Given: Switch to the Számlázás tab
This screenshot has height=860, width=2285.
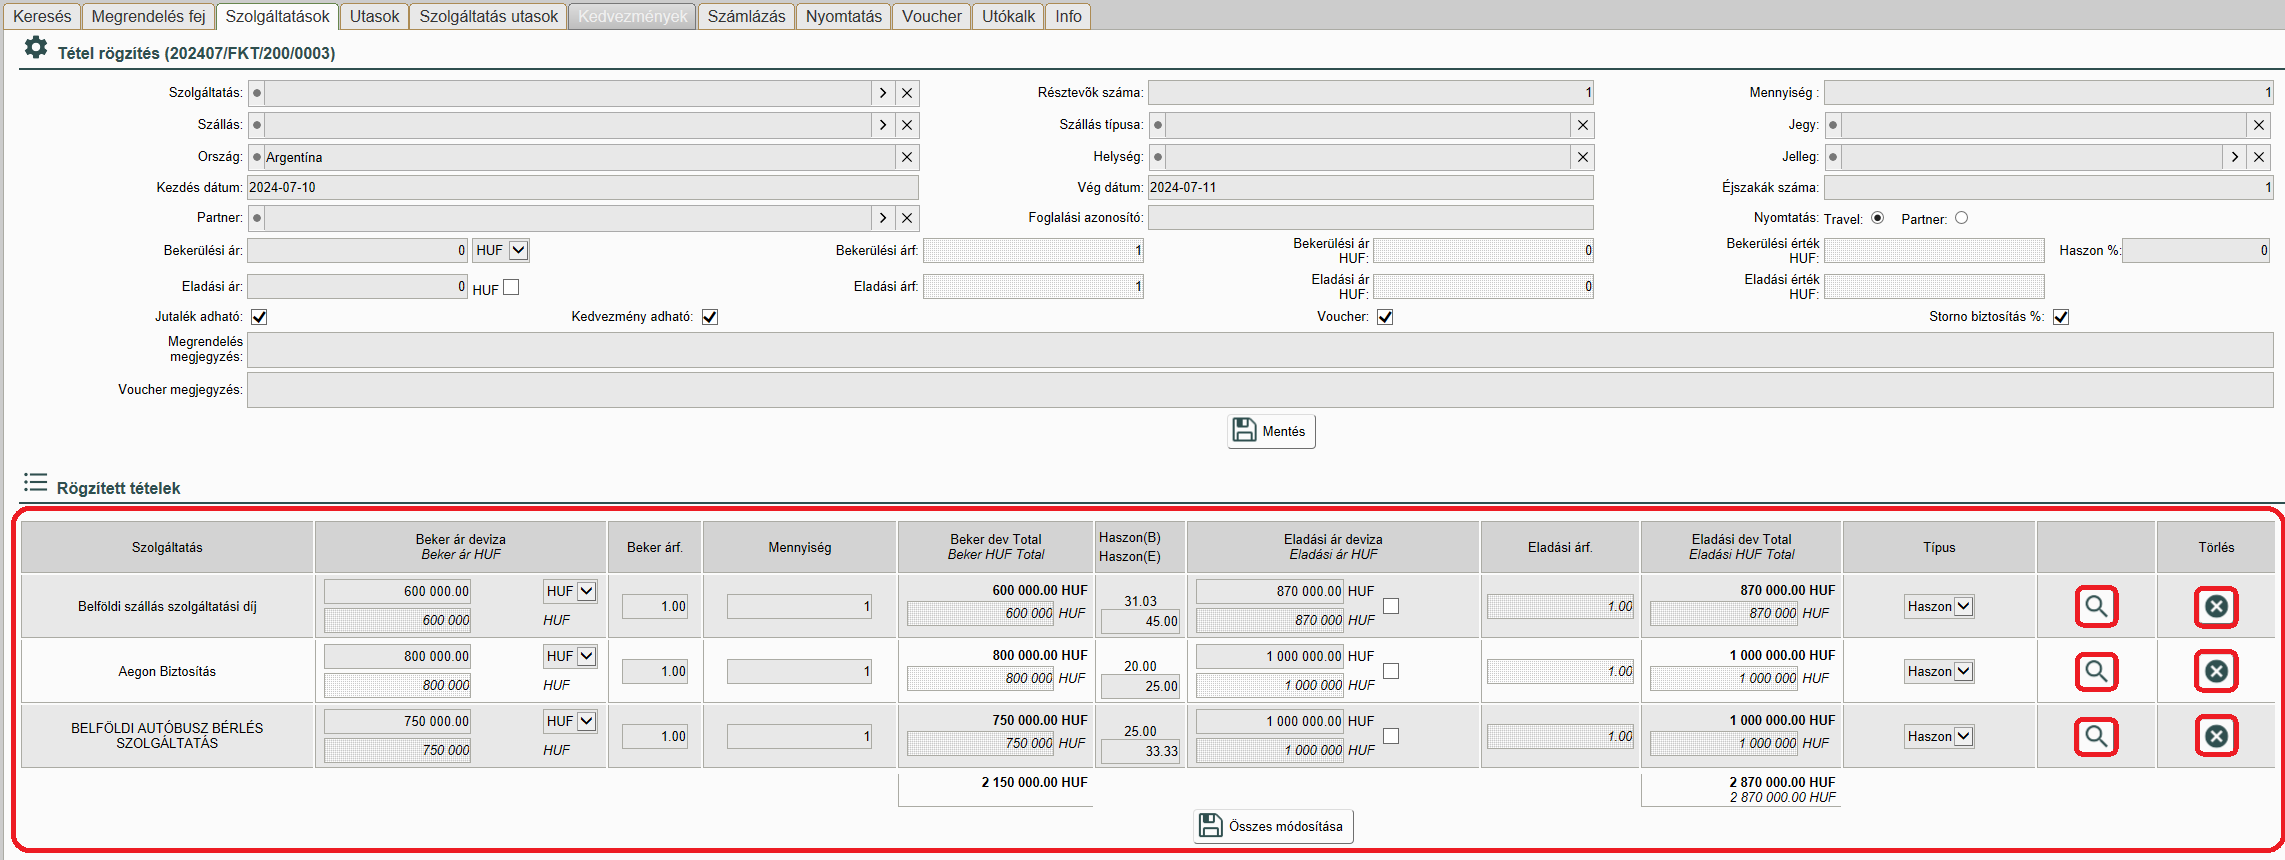Looking at the screenshot, I should point(746,16).
